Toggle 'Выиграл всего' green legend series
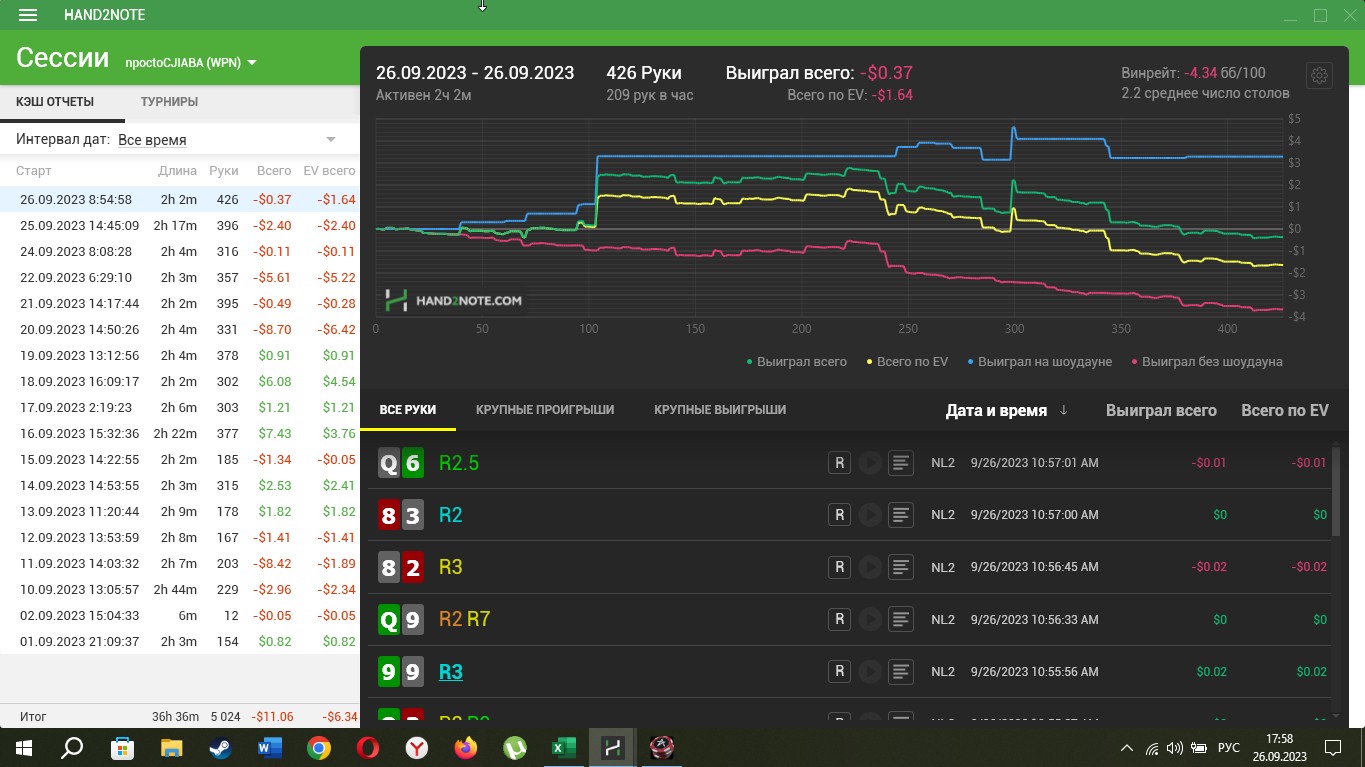 coord(797,361)
